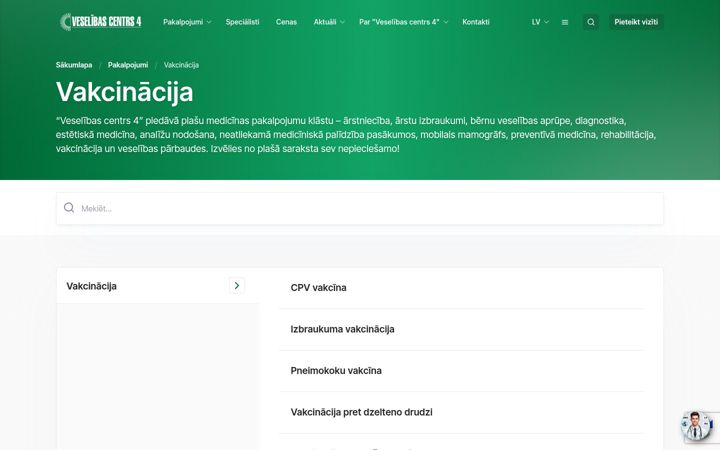Select Vakcinācija in the sidebar
720x450 pixels.
pos(158,286)
